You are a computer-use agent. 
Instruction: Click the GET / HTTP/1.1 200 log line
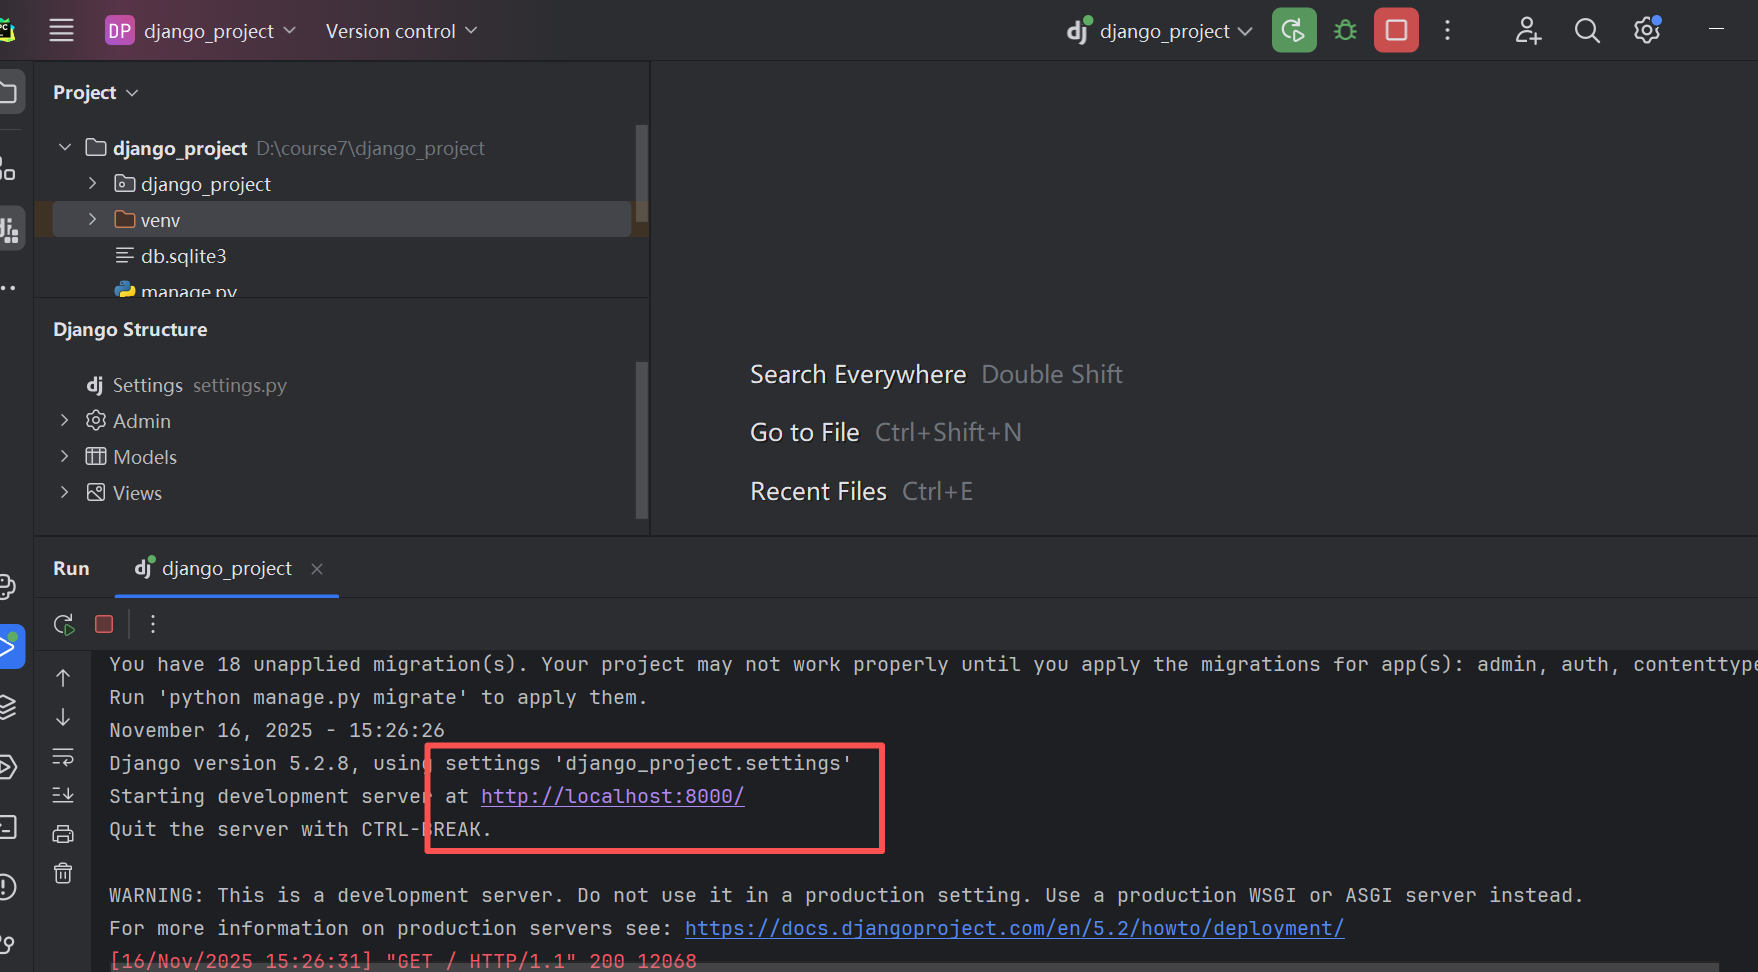pyautogui.click(x=403, y=961)
